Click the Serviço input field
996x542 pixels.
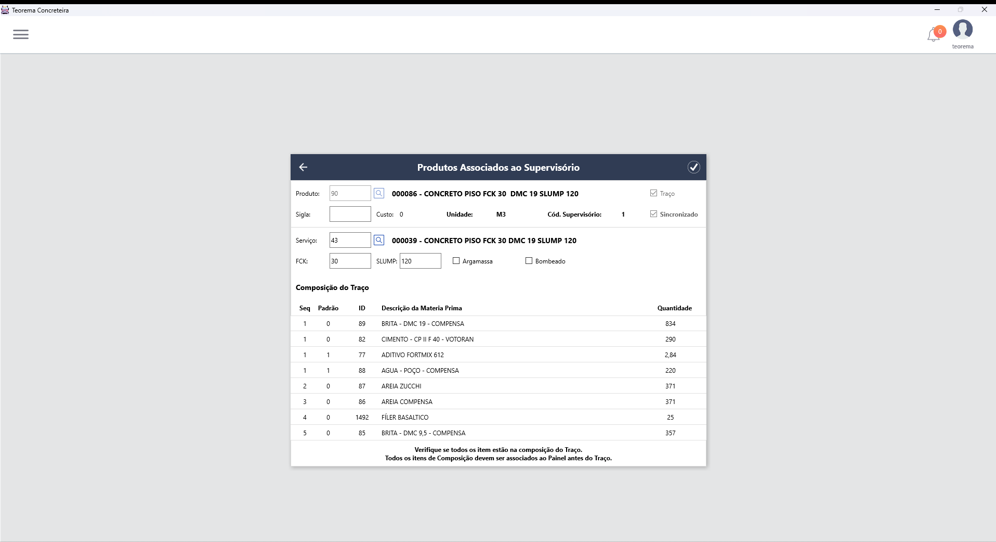pyautogui.click(x=350, y=240)
